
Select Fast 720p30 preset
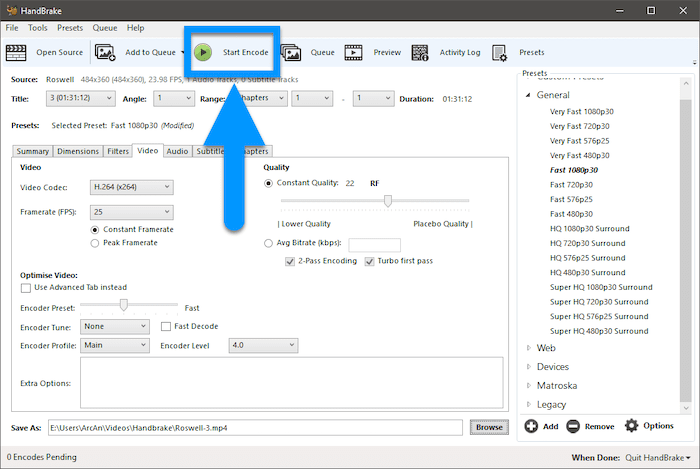571,185
